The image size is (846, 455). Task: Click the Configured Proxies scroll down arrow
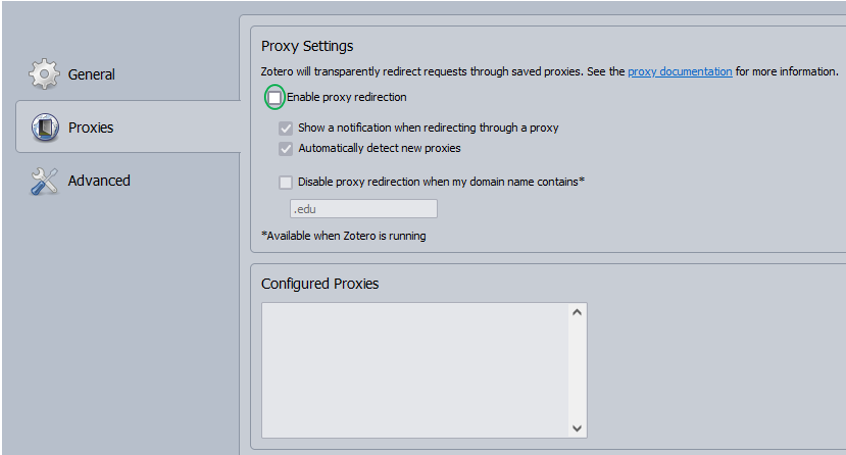click(x=577, y=427)
